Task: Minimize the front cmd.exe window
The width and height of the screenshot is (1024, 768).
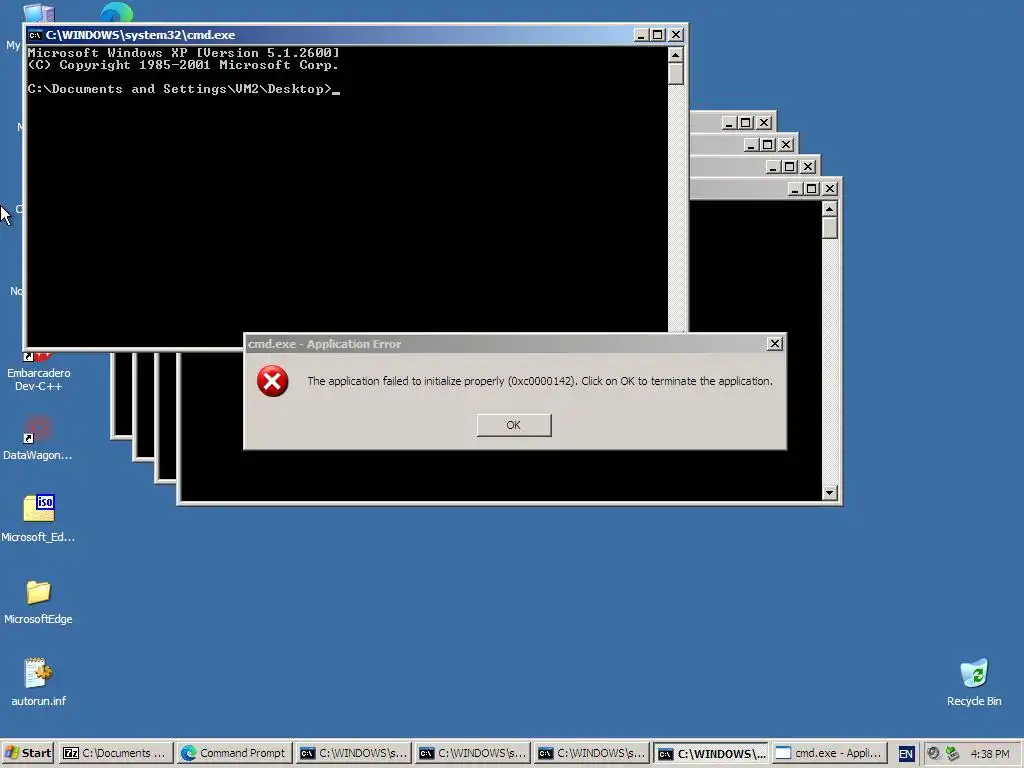Action: pyautogui.click(x=641, y=35)
